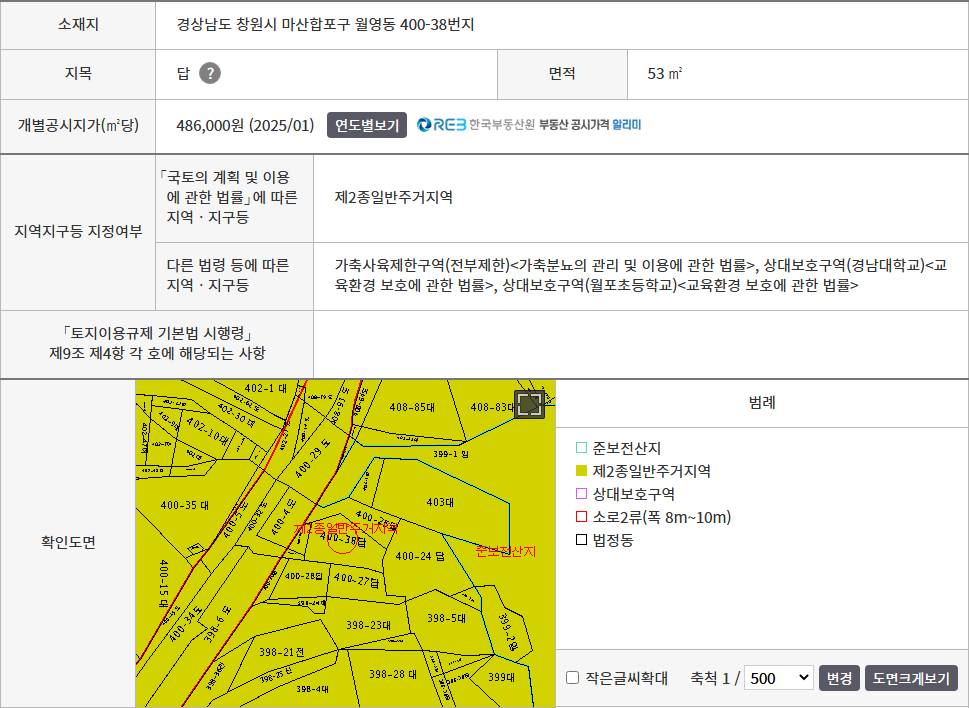Click parcel 400-24 답 on the map

coord(420,556)
